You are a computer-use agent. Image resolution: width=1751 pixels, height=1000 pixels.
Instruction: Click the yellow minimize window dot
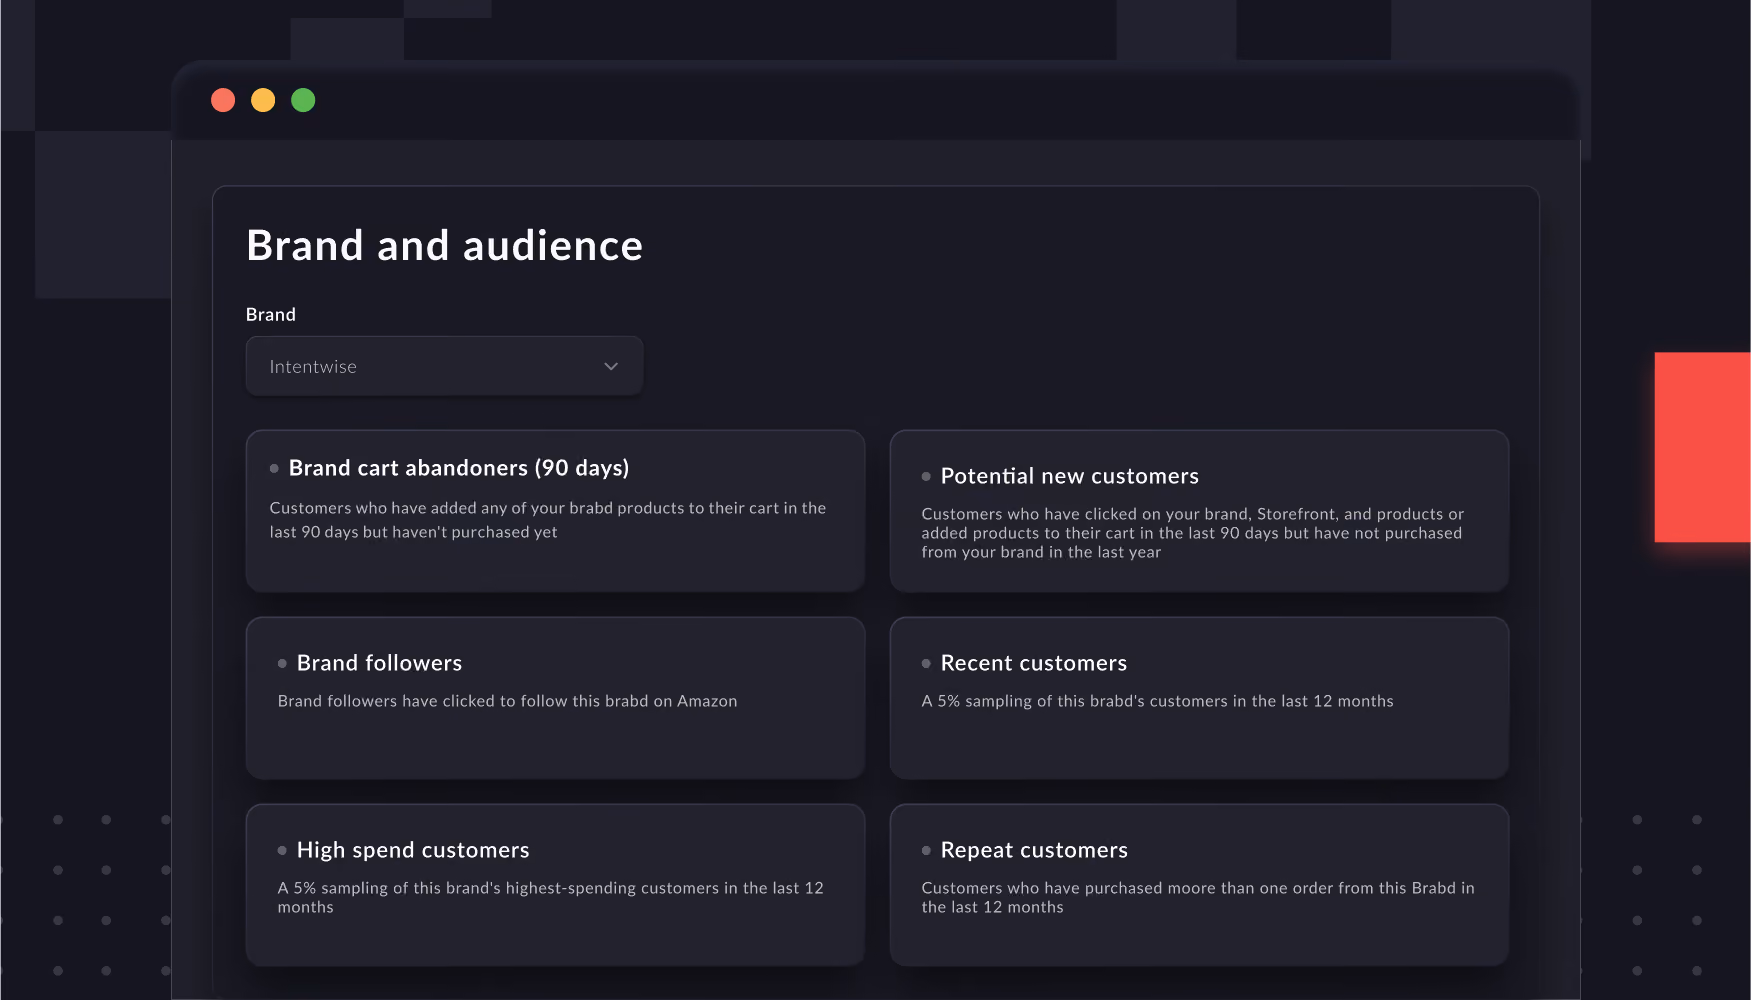[263, 100]
